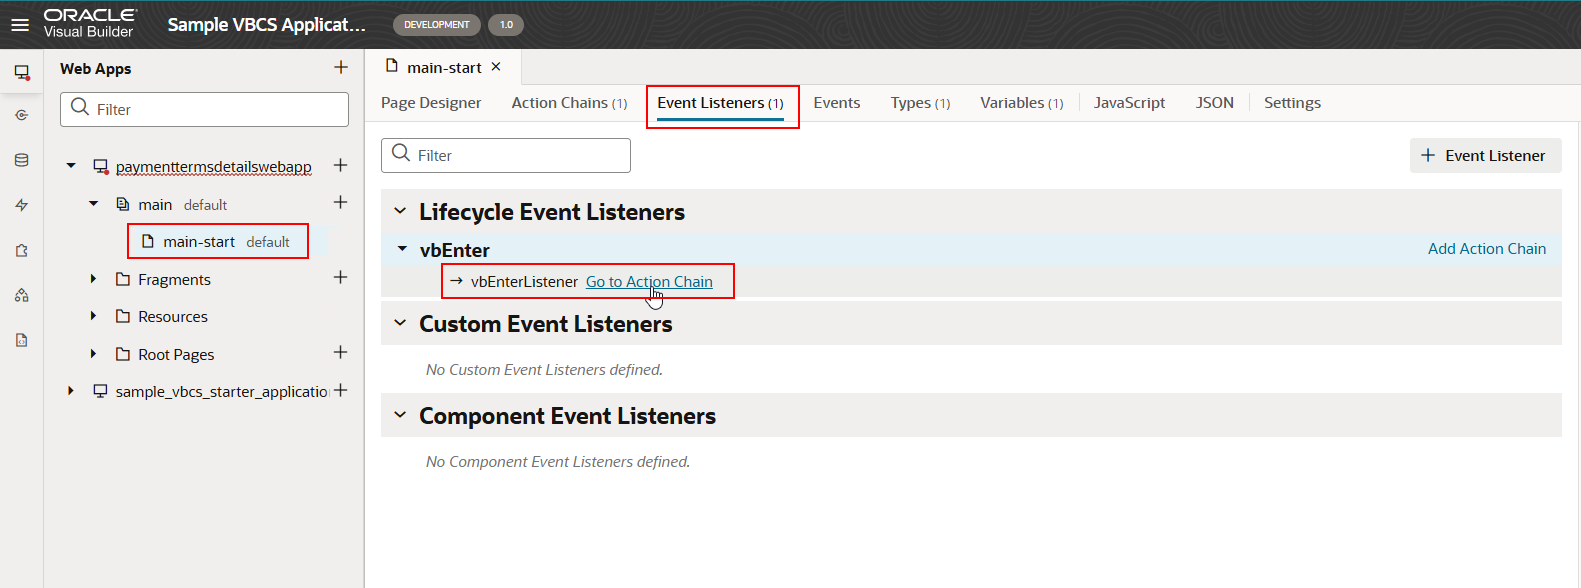Collapse the vbEnter event group

[x=403, y=249]
